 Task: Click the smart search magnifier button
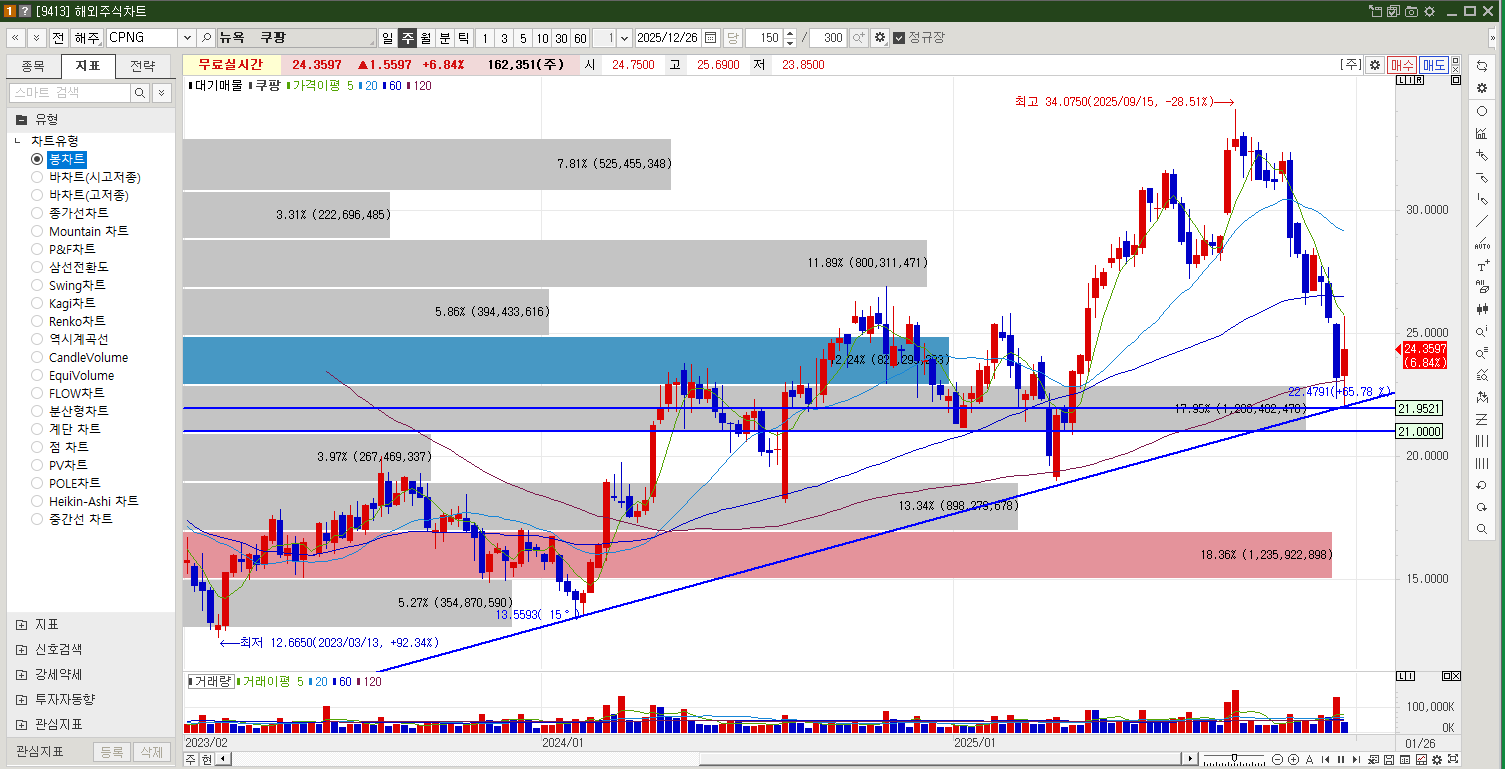pyautogui.click(x=140, y=92)
